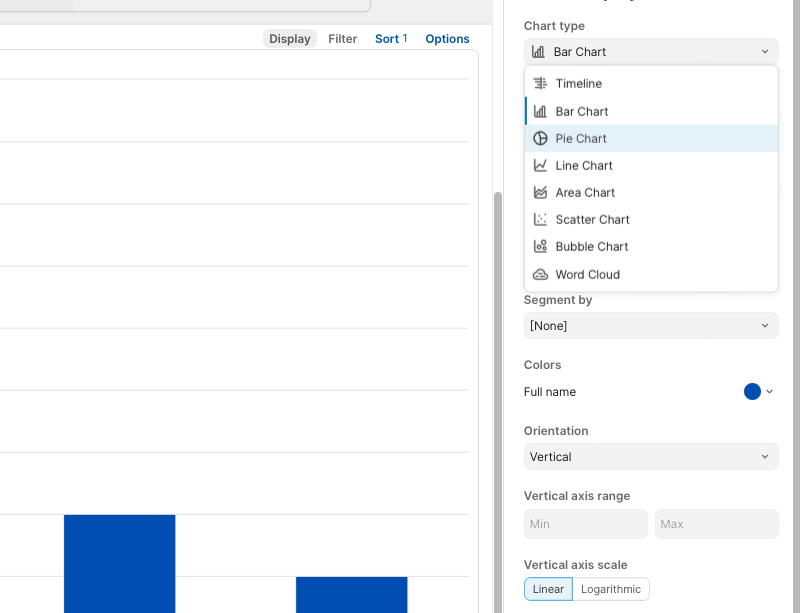Open the Full name blue color swatch
The width and height of the screenshot is (800, 613).
click(753, 392)
